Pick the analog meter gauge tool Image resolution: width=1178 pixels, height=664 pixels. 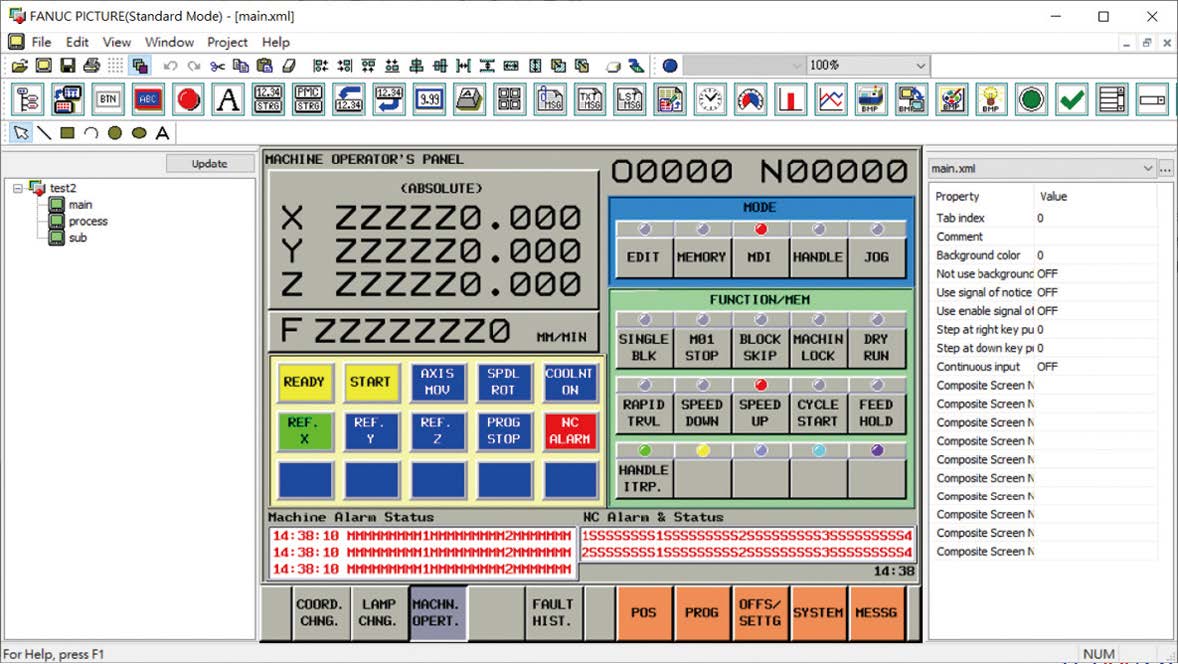[x=750, y=99]
